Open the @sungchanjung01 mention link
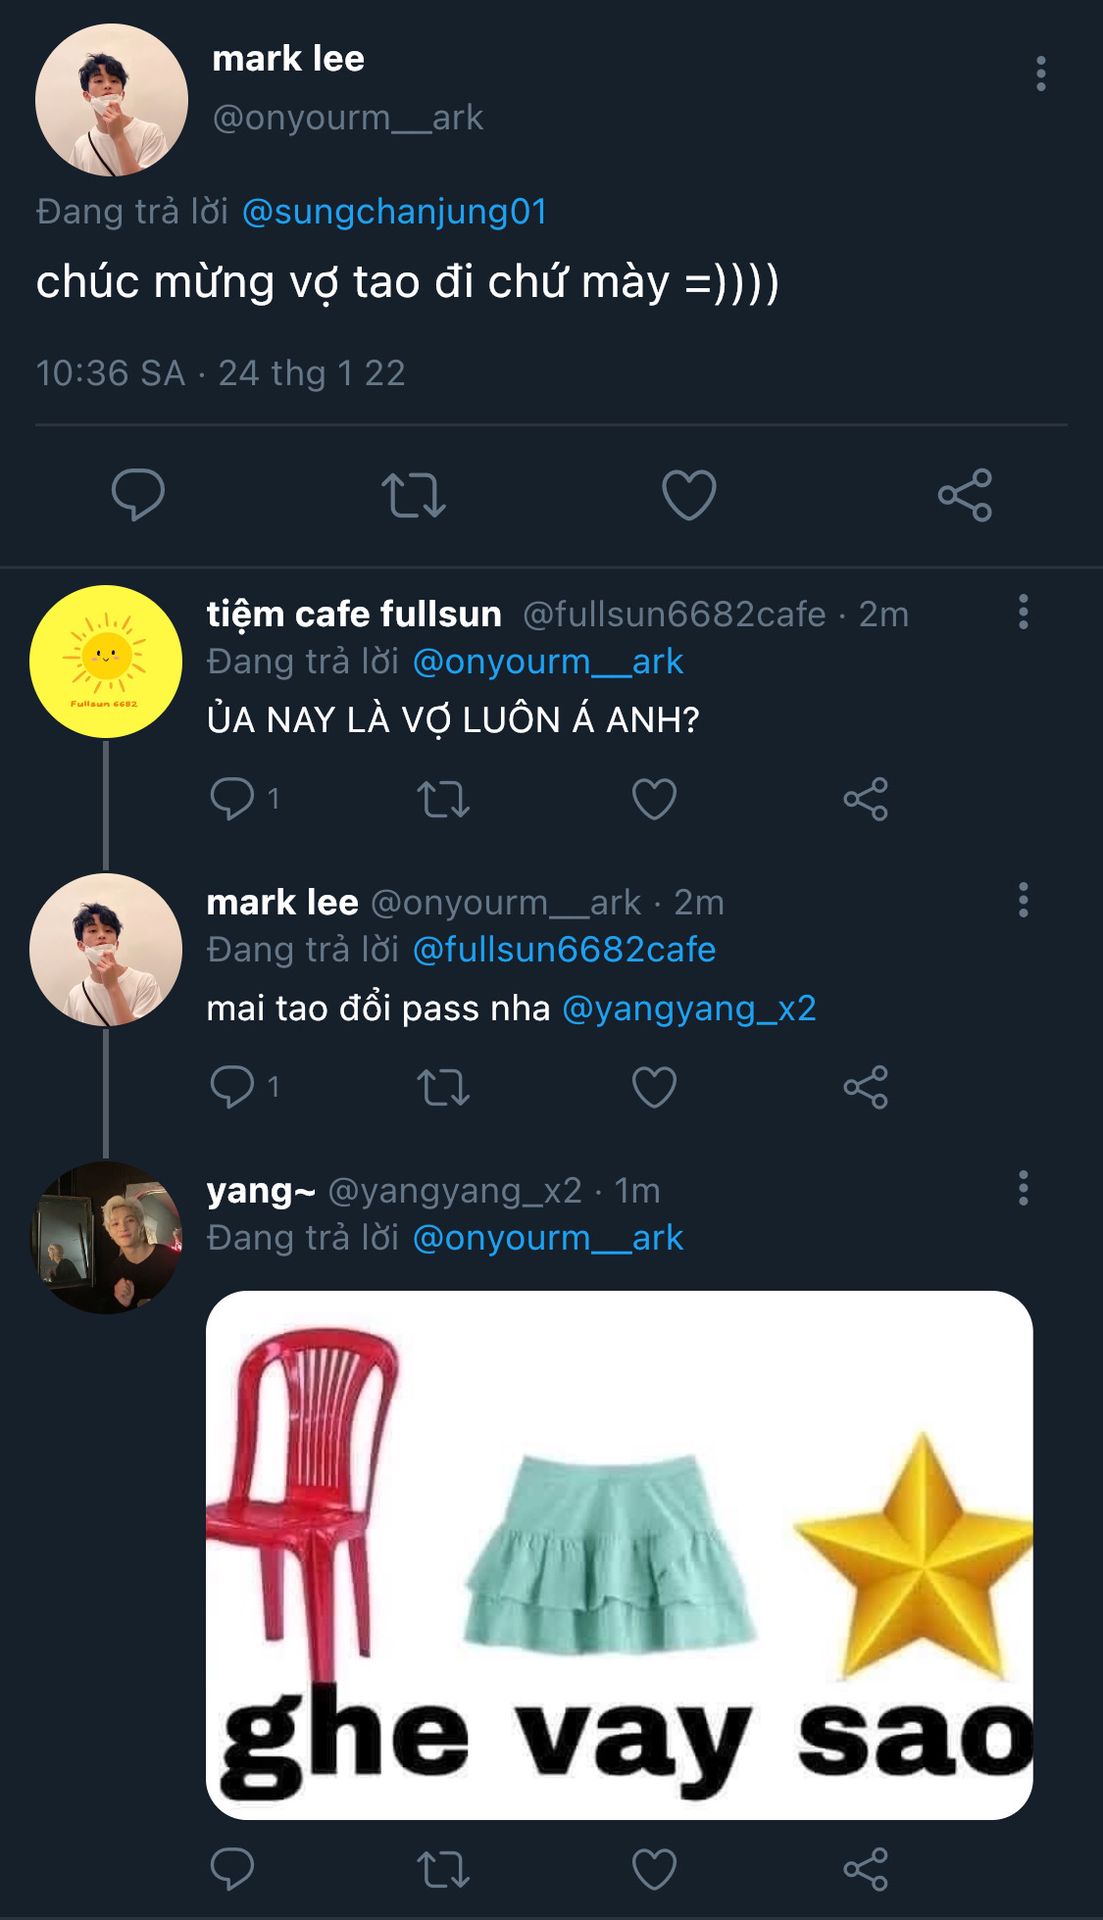The width and height of the screenshot is (1103, 1920). pyautogui.click(x=394, y=212)
